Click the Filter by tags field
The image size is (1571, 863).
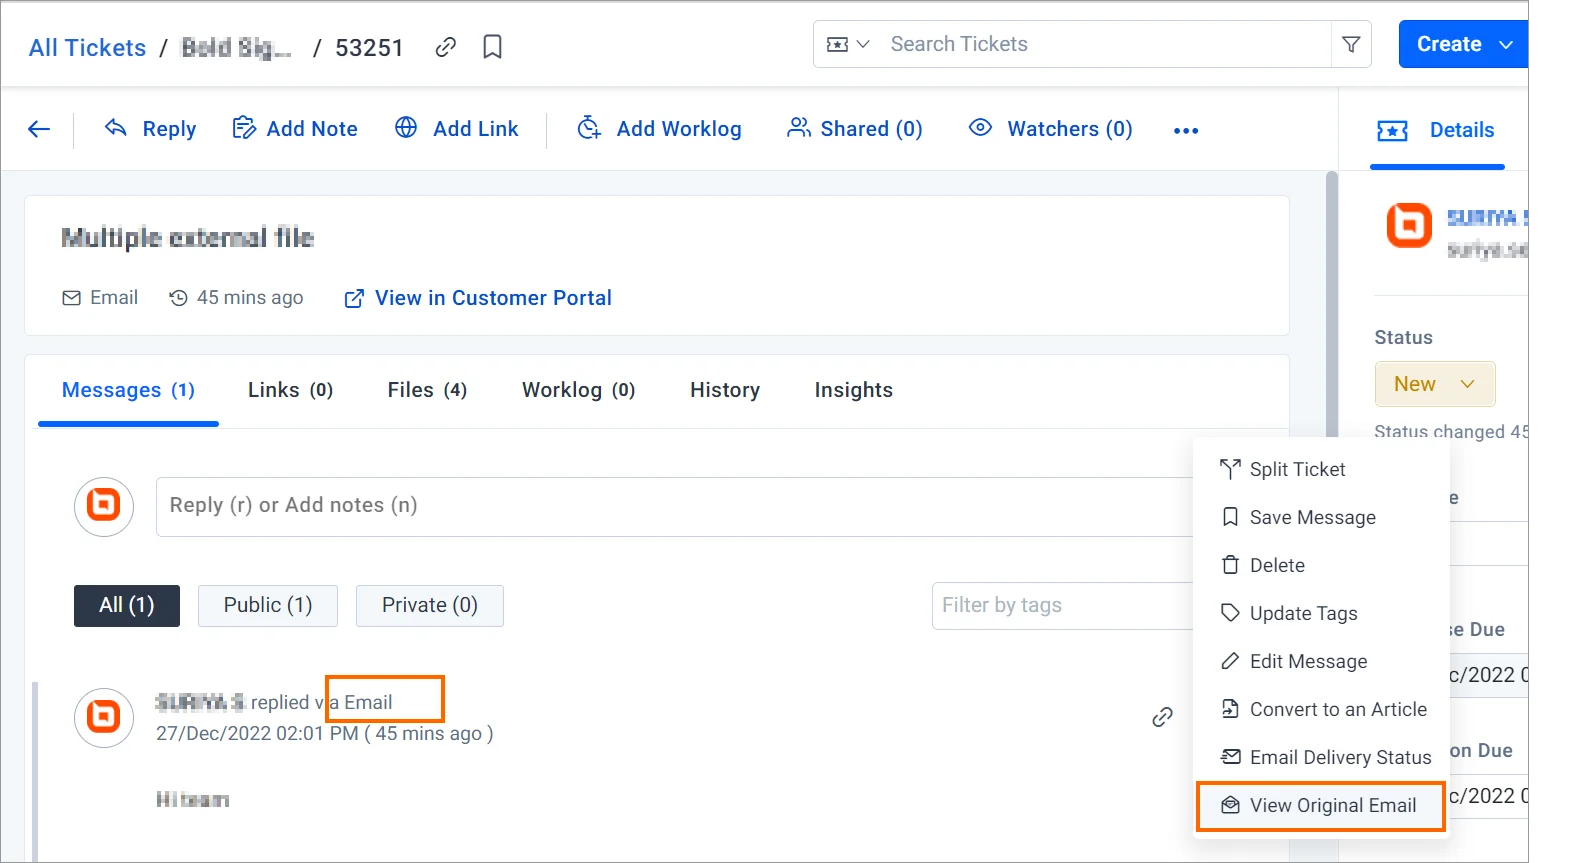tap(1060, 606)
